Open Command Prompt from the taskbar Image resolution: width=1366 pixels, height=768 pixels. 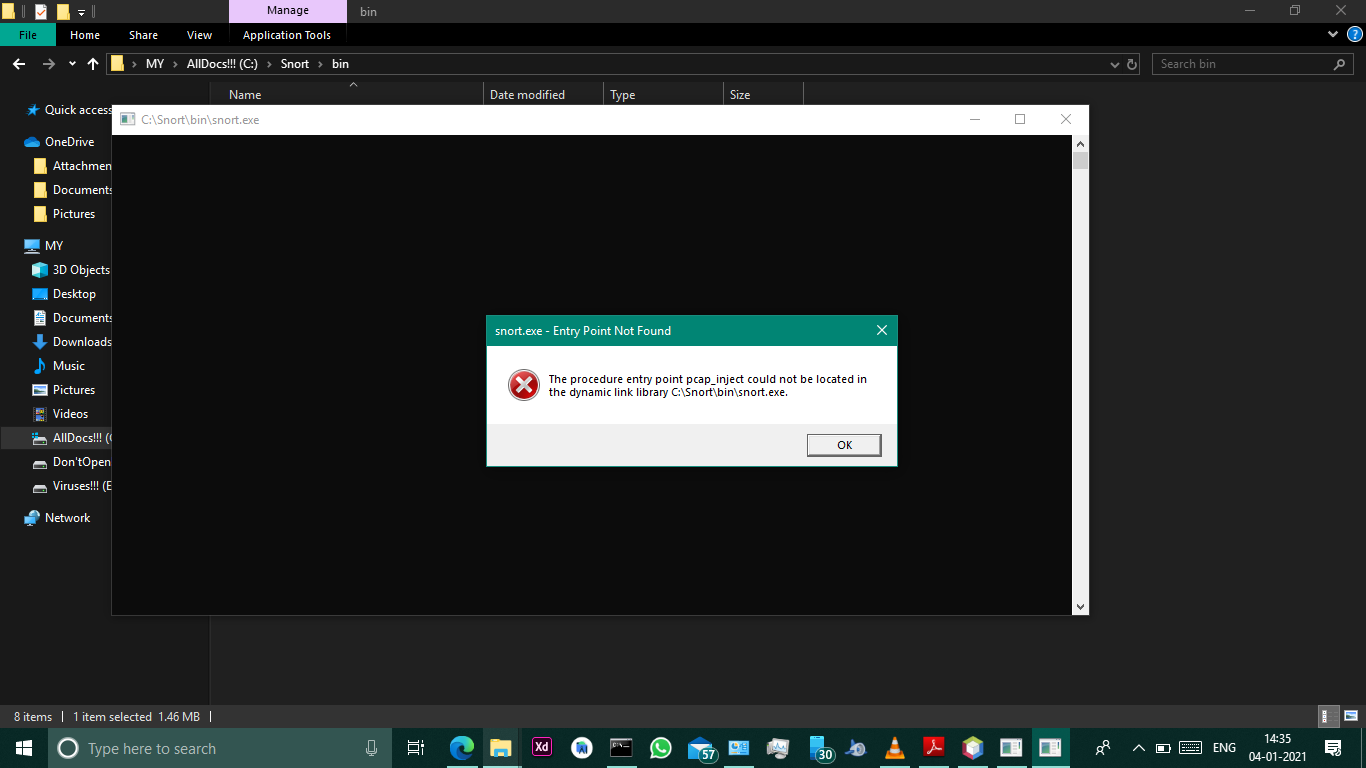[x=621, y=748]
